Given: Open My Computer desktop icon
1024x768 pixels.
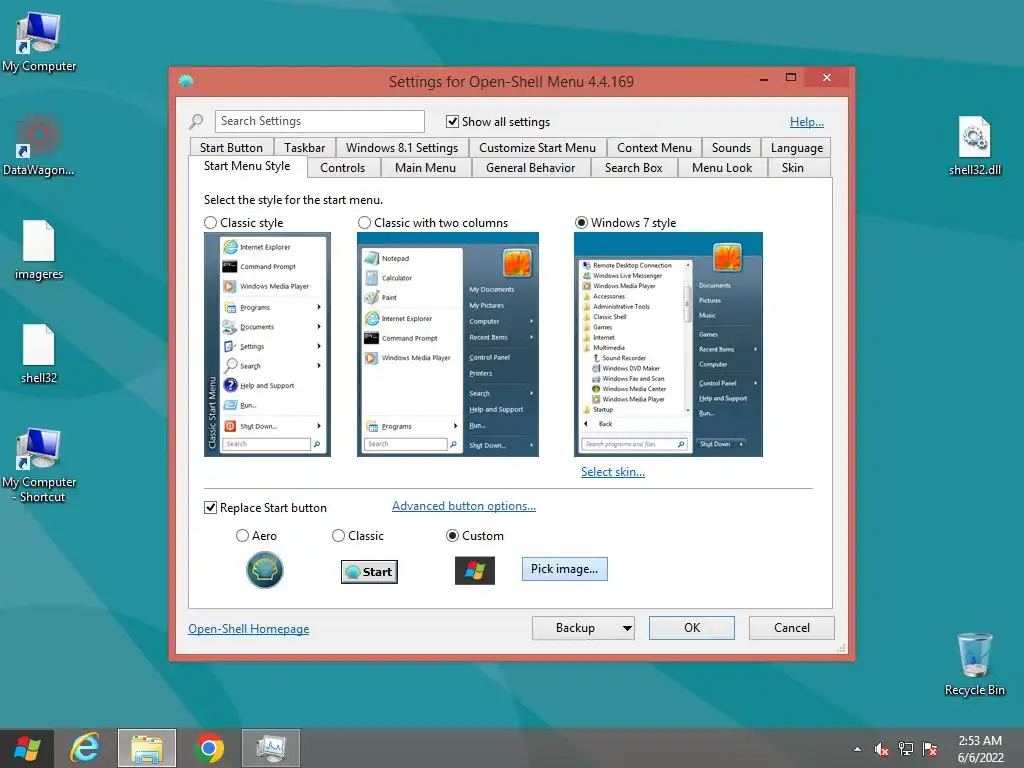Looking at the screenshot, I should 39,42.
